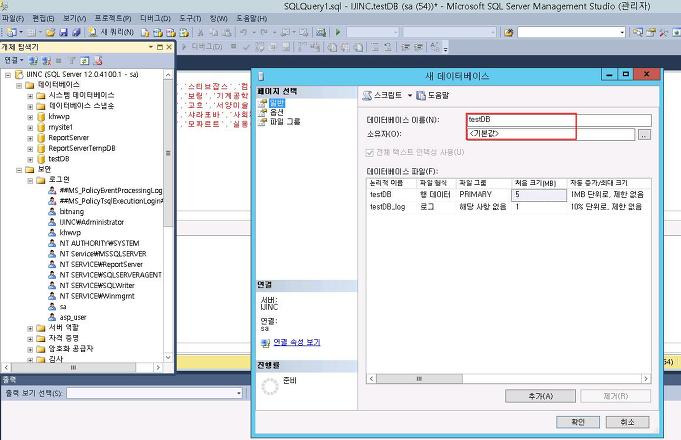Select asp_user login in tree
681x440 pixels.
(73, 318)
